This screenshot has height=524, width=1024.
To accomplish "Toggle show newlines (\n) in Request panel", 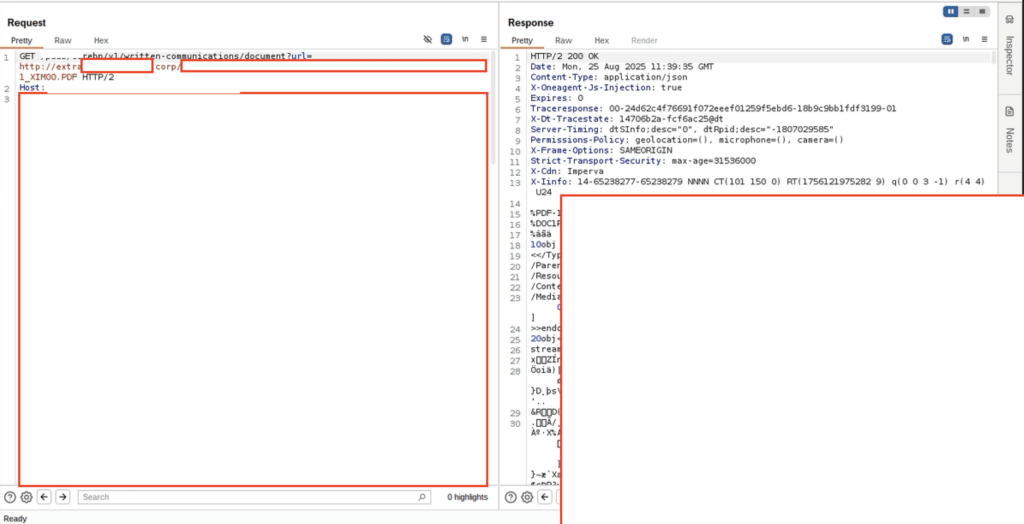I will pyautogui.click(x=466, y=40).
